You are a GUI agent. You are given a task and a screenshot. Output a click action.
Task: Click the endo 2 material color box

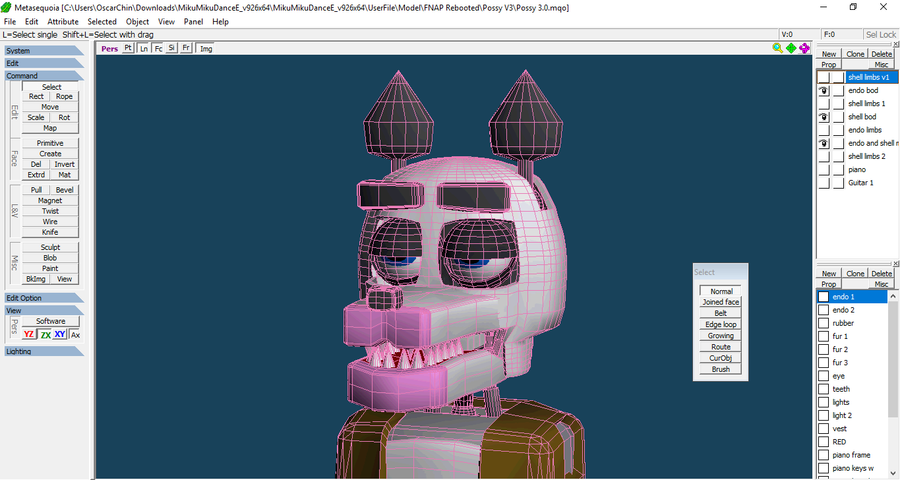[824, 310]
